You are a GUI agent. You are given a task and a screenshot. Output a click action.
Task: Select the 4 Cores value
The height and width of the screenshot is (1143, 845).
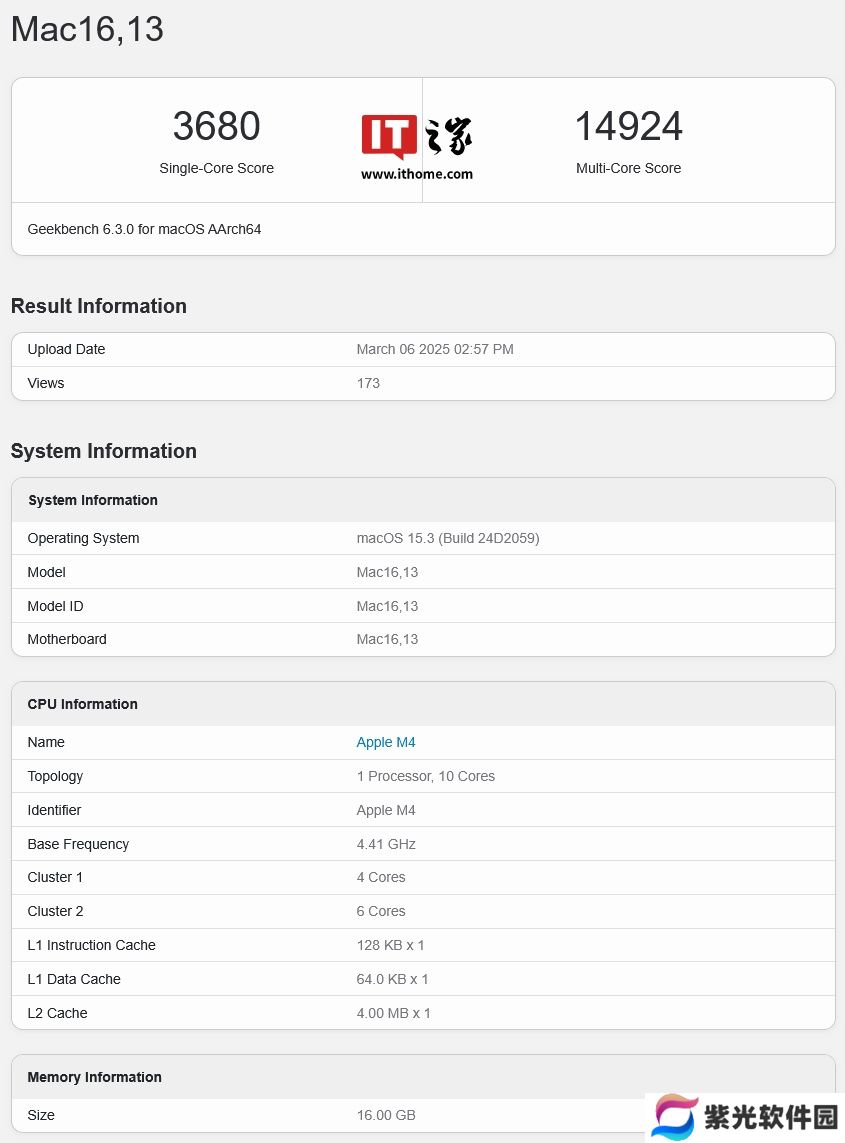coord(381,877)
